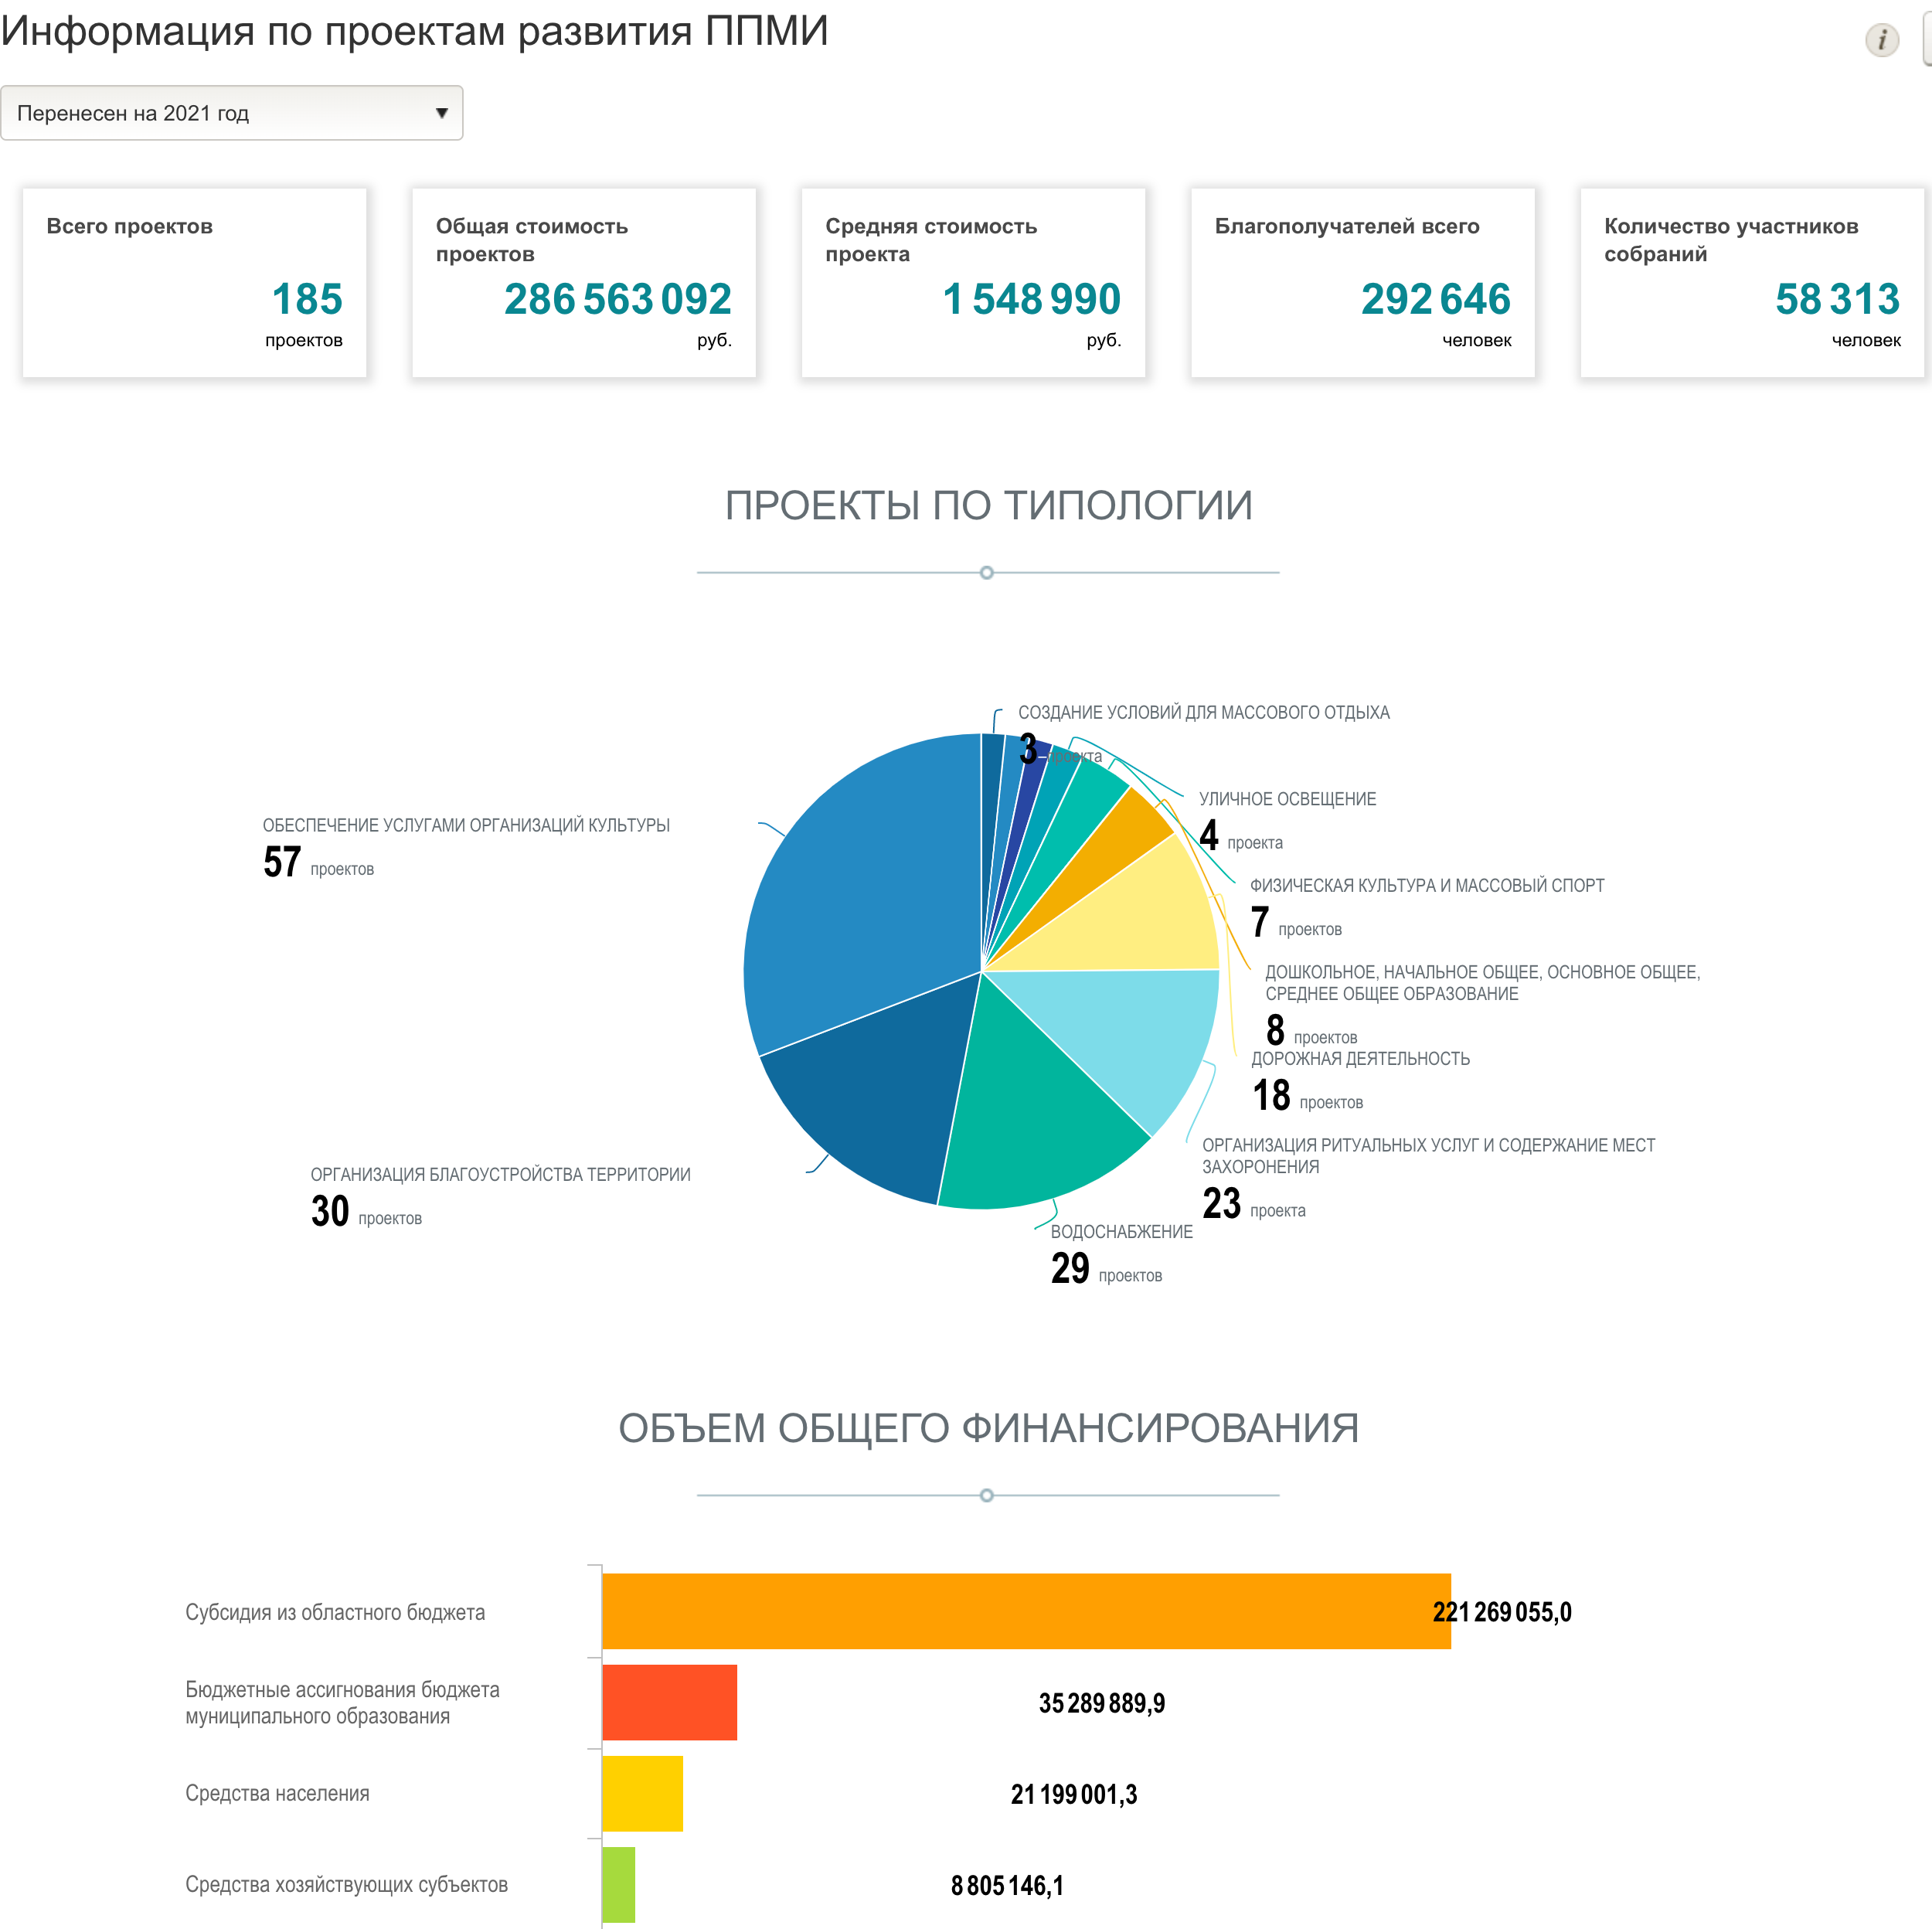Click the 'Средняя стоимость проекта' card
The image size is (1932, 1929).
tap(973, 282)
